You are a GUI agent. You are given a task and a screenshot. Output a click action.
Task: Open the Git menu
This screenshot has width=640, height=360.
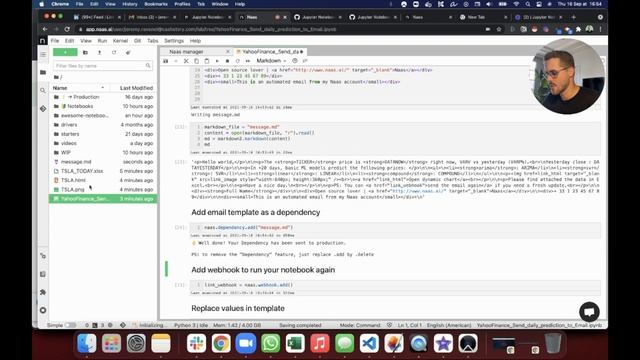138,41
